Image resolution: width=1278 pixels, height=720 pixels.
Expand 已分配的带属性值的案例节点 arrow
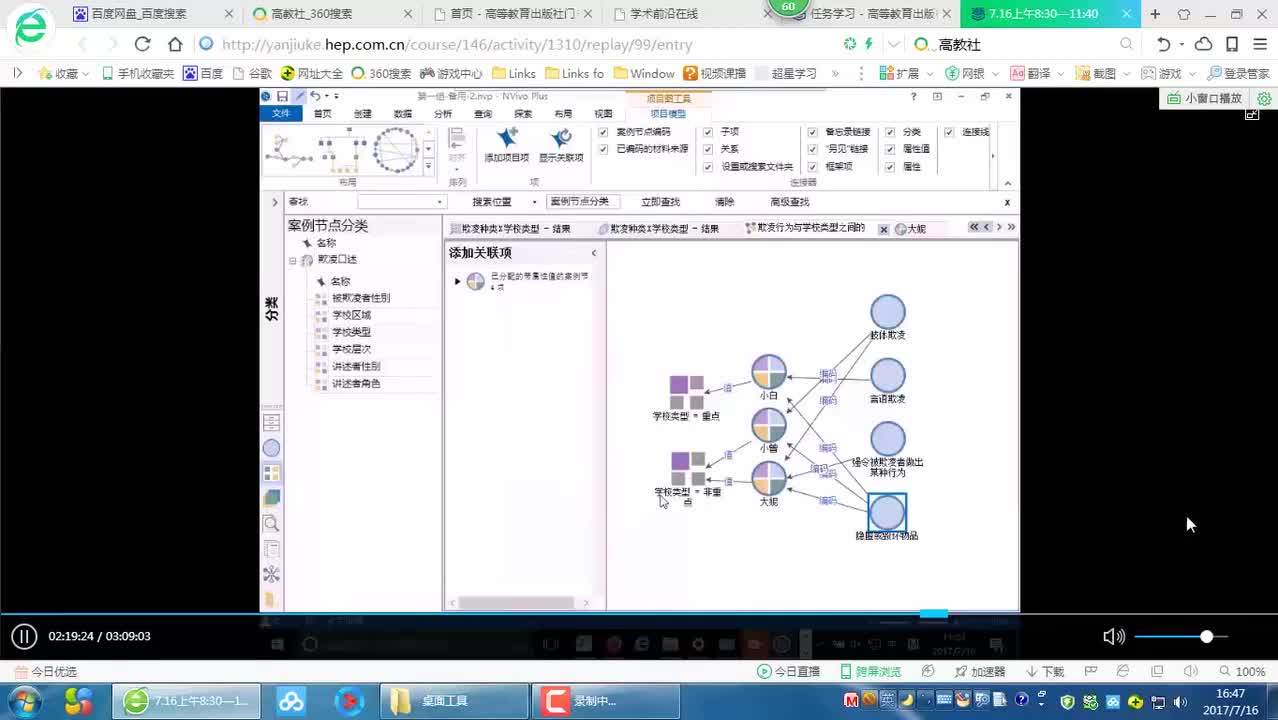pos(458,281)
